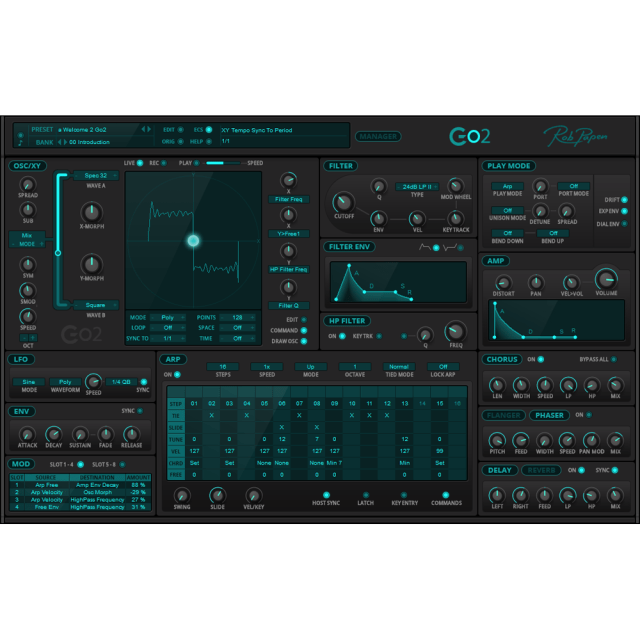Click the filter envelope attack point
This screenshot has height=640, width=640.
(349, 266)
